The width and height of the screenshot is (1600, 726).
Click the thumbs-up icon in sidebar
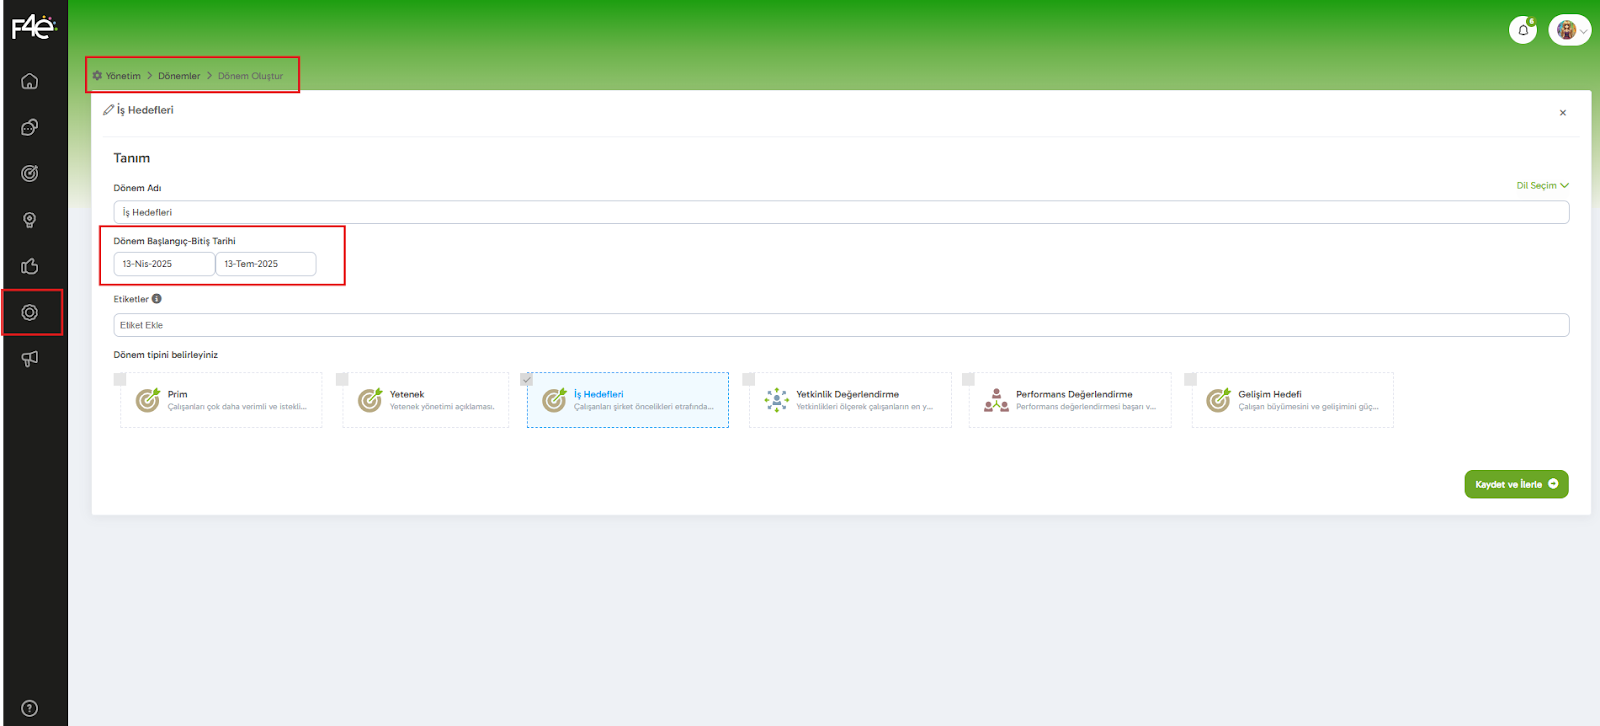click(30, 266)
